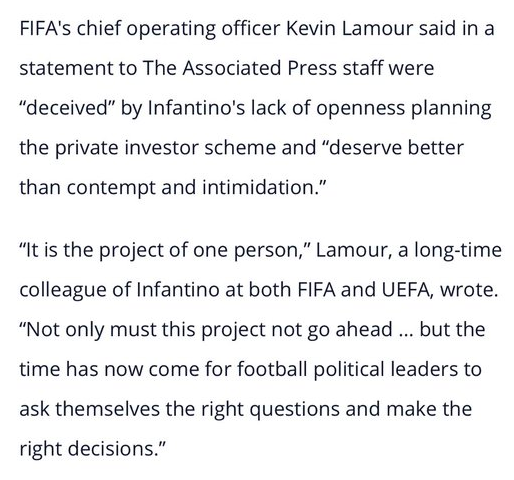Image resolution: width=514 pixels, height=480 pixels.
Task: Click the name "Kevin" in first line
Action: tap(311, 28)
